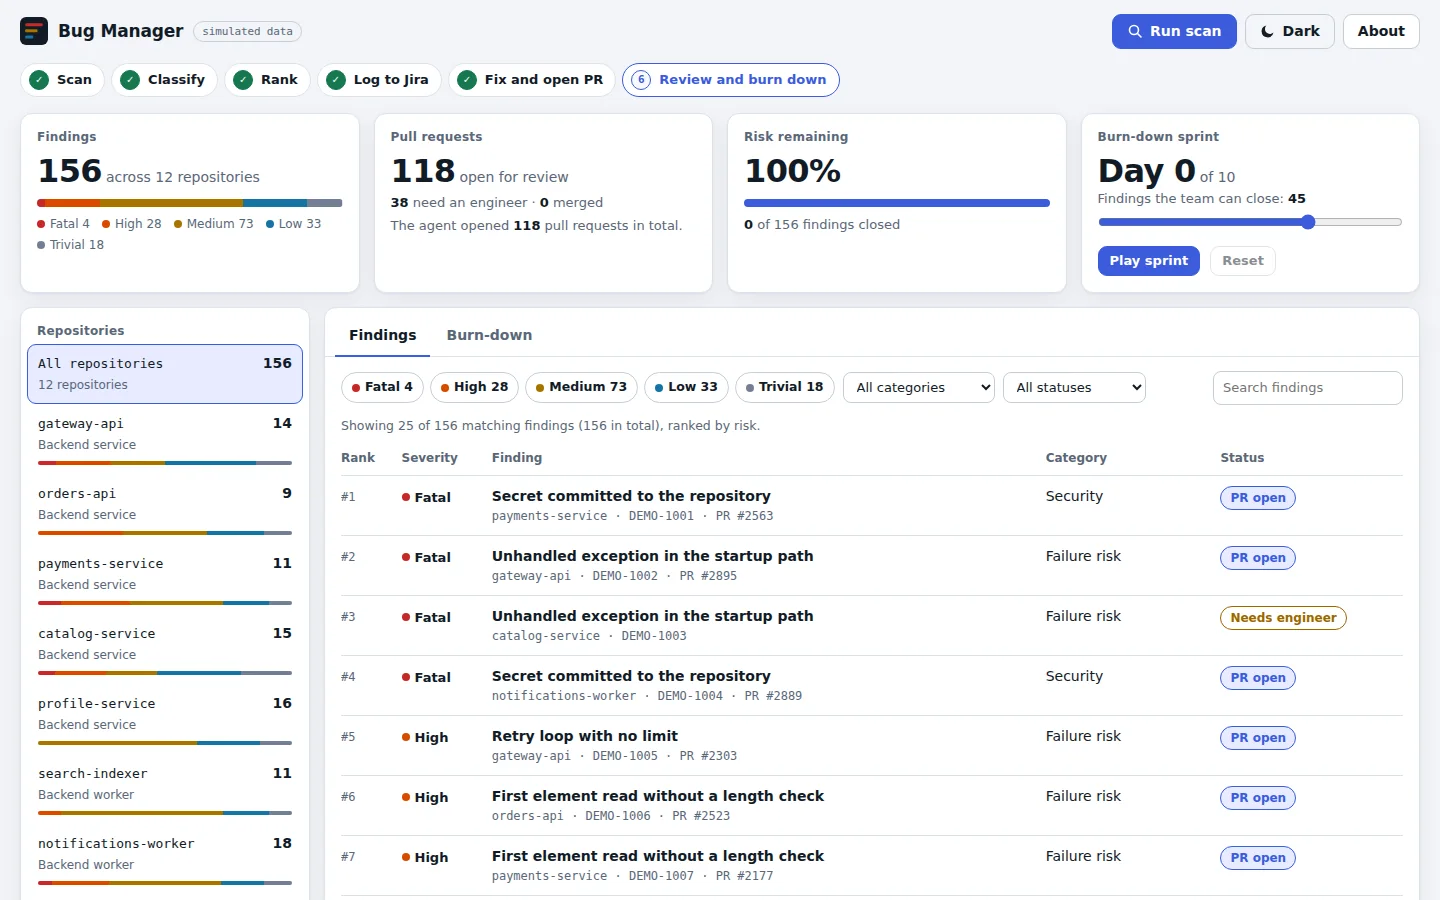Click the Reset sprint button

point(1243,261)
